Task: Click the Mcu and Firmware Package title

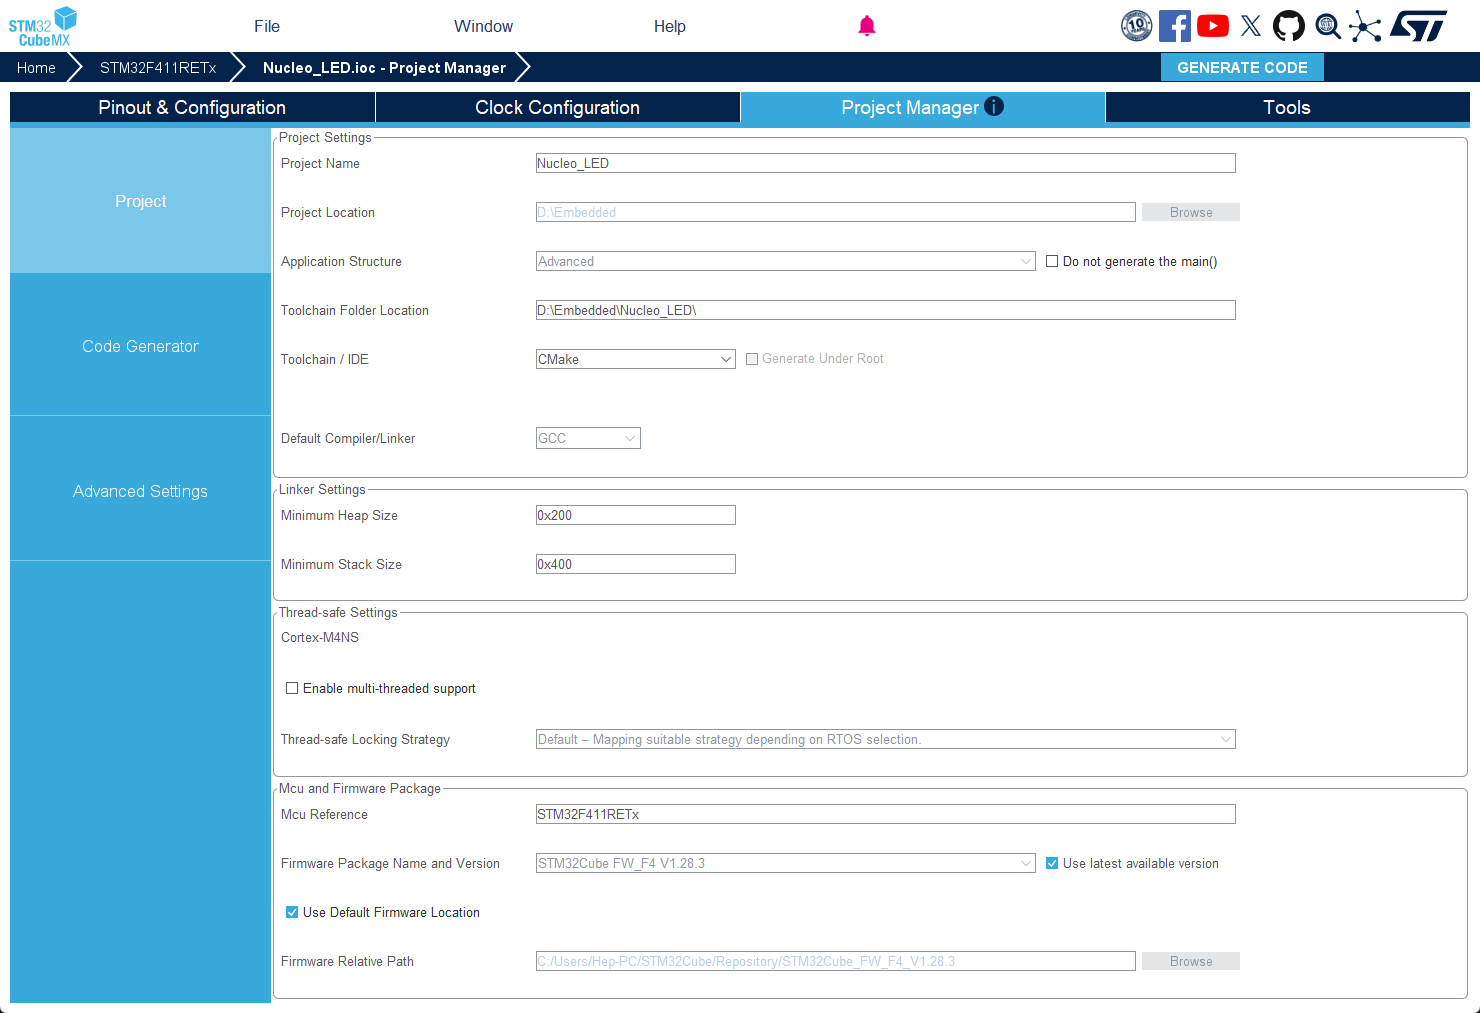Action: (360, 788)
